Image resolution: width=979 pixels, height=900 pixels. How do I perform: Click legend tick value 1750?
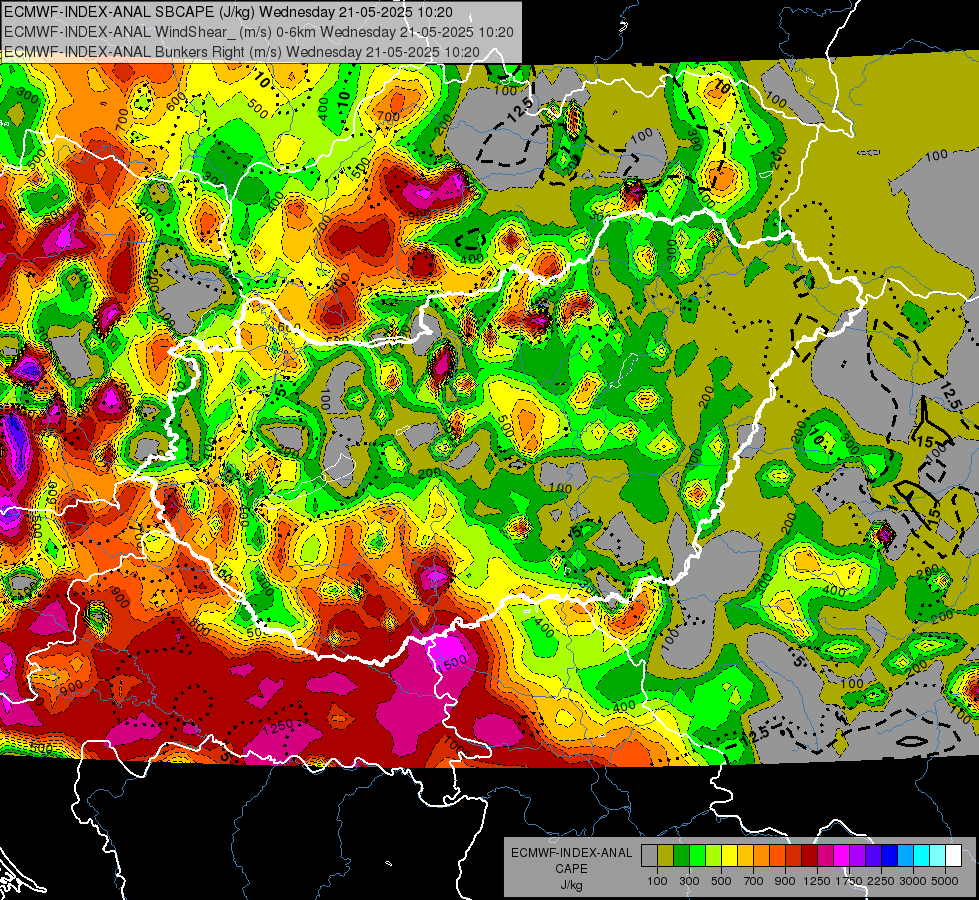849,881
